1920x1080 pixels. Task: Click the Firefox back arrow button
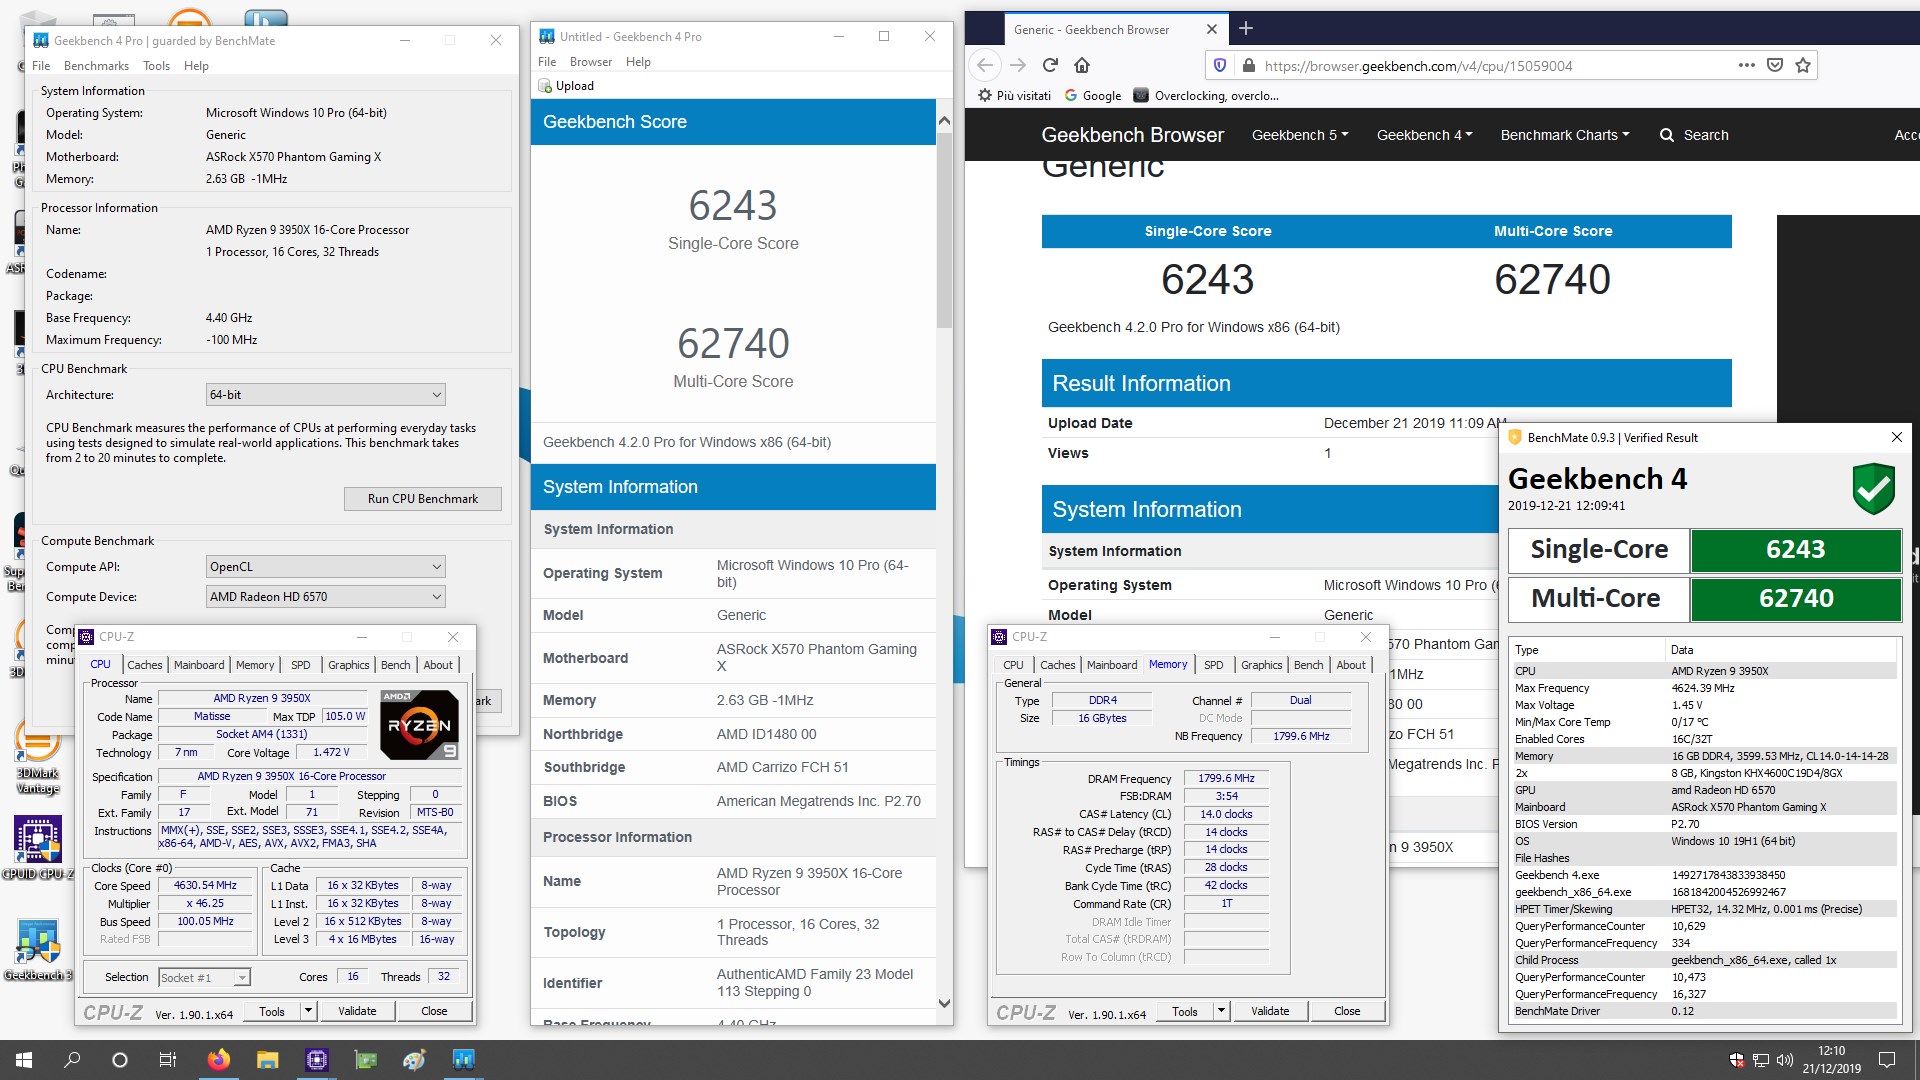coord(985,65)
